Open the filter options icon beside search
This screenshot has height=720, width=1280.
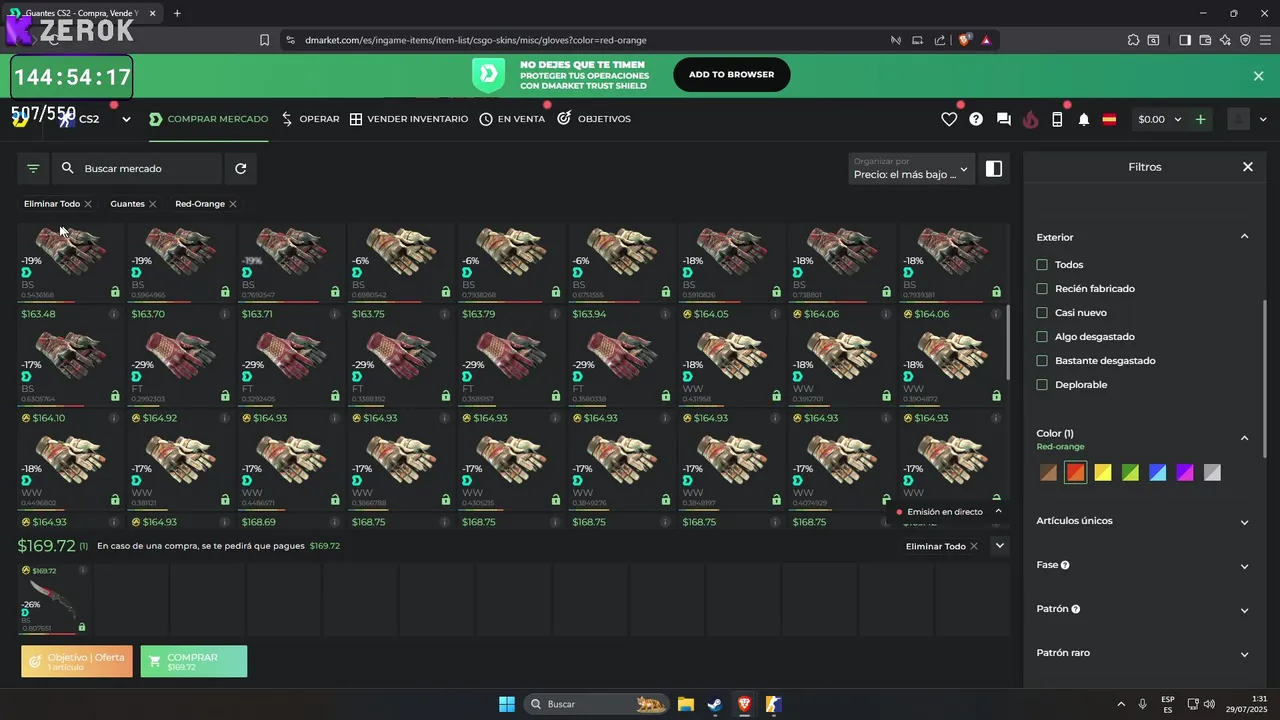click(x=33, y=169)
